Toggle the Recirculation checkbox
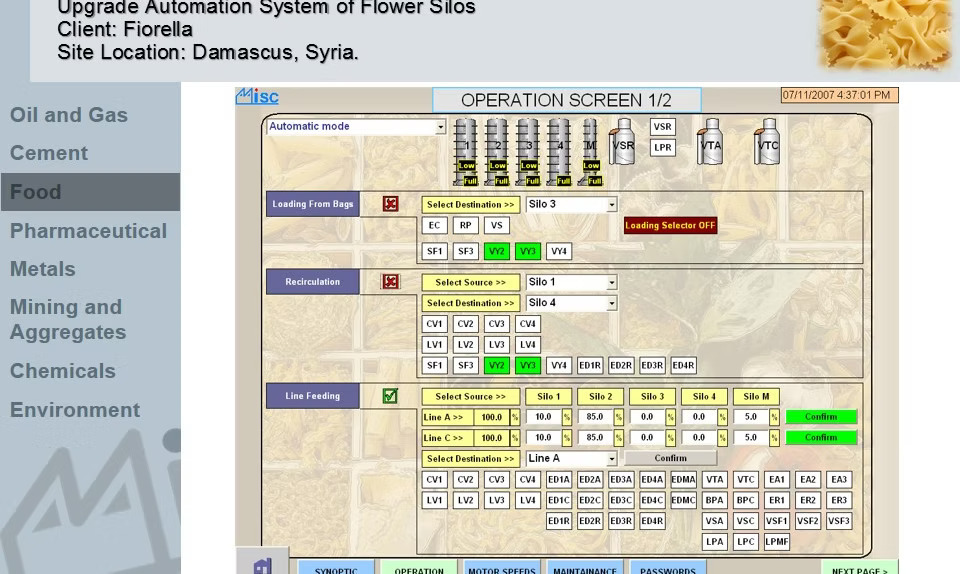The image size is (960, 574). coord(390,282)
